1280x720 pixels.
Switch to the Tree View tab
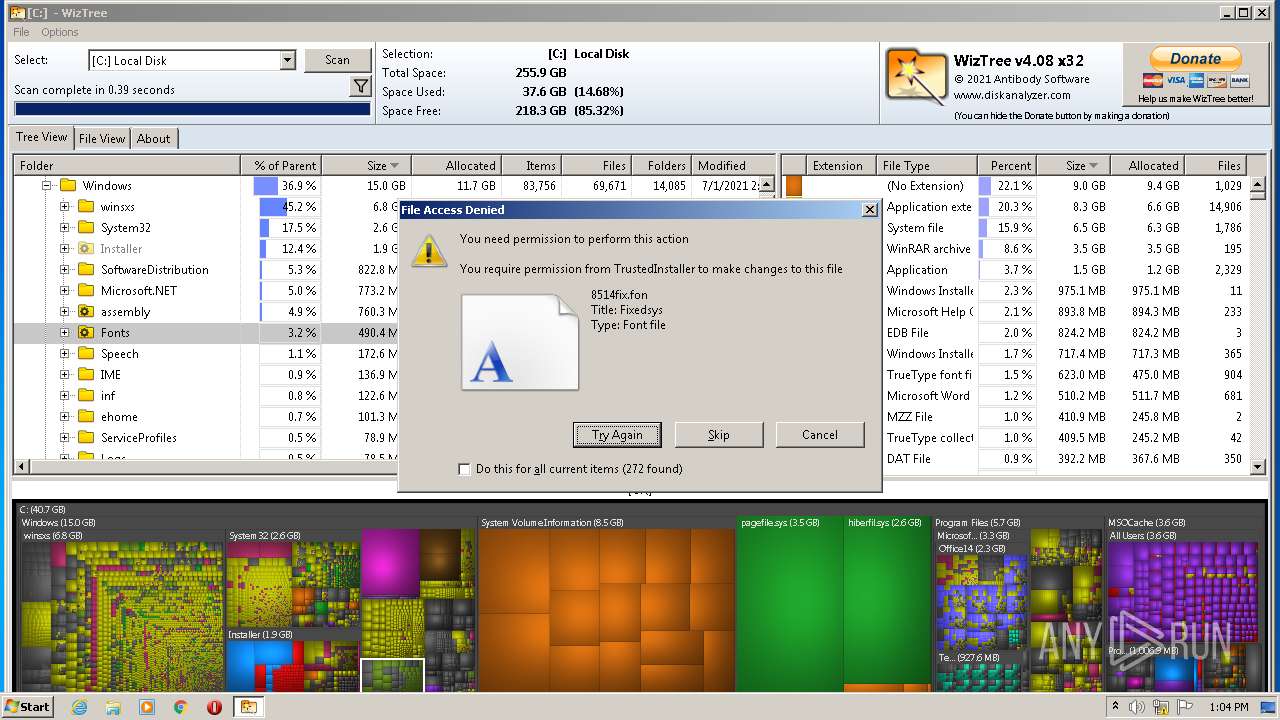click(x=42, y=137)
